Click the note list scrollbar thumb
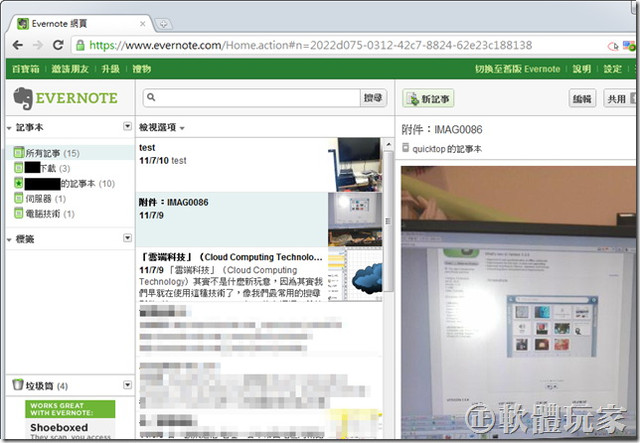640x443 pixels. 389,221
